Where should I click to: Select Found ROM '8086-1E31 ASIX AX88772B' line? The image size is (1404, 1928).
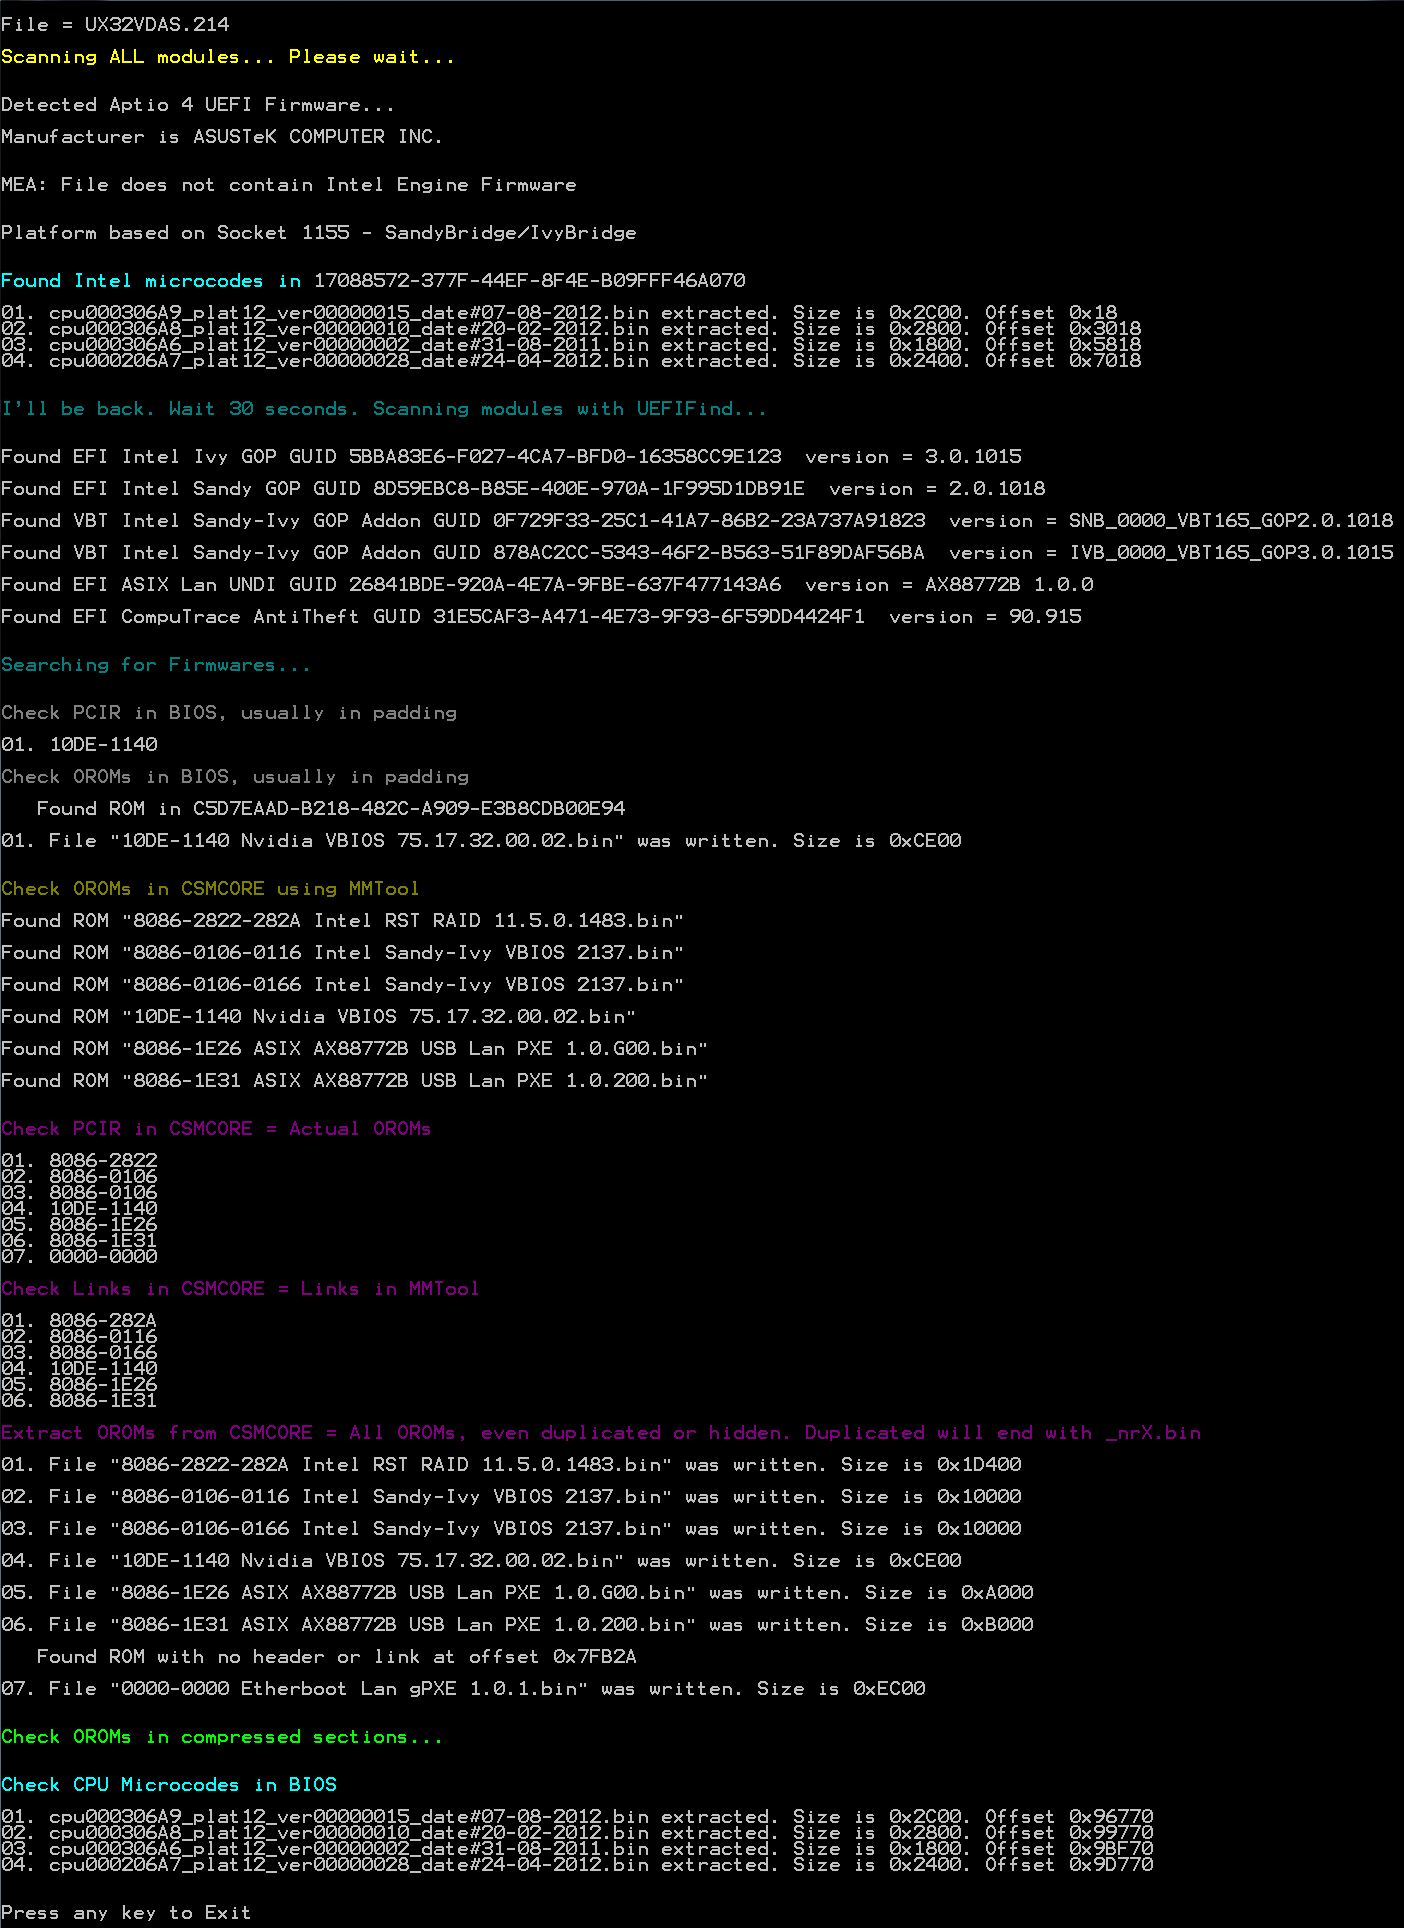(x=355, y=1081)
